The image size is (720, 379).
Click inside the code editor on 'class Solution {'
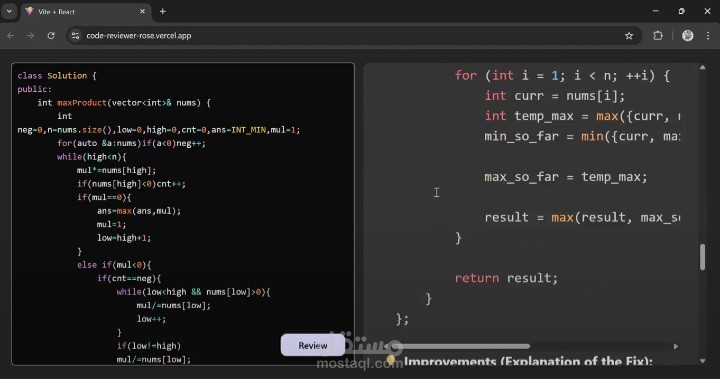coord(57,76)
